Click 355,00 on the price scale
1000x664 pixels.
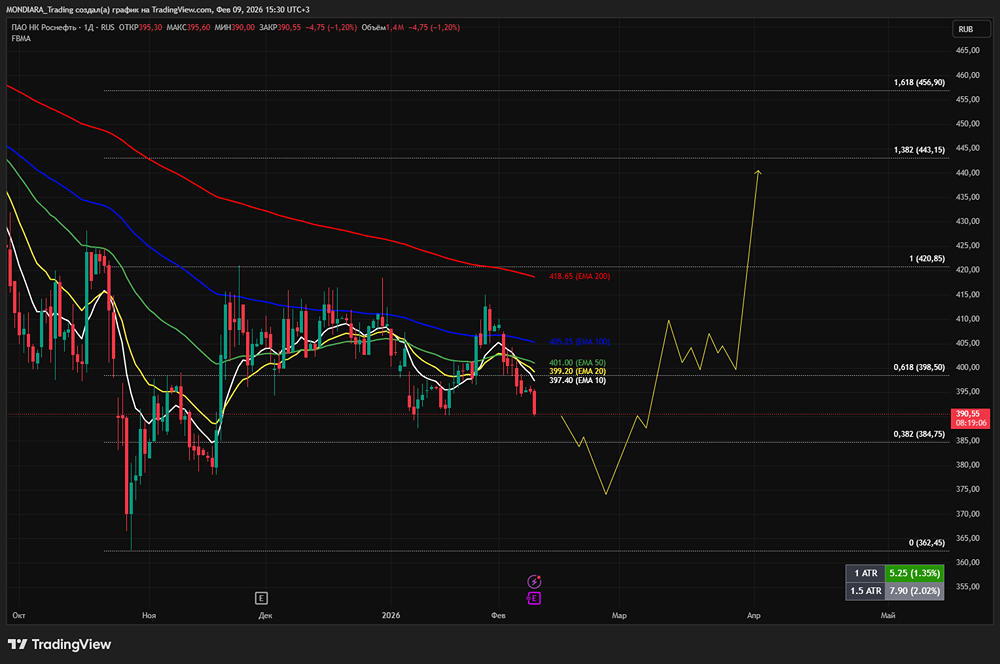[x=967, y=587]
